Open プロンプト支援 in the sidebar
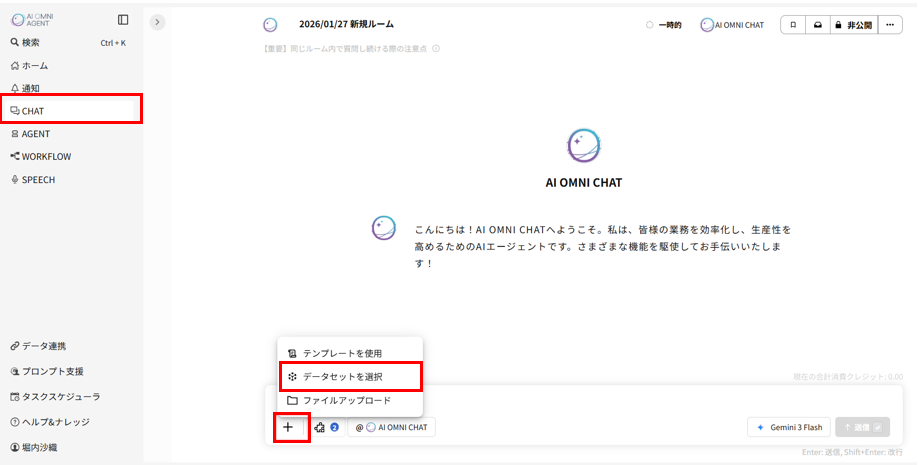 (47, 371)
